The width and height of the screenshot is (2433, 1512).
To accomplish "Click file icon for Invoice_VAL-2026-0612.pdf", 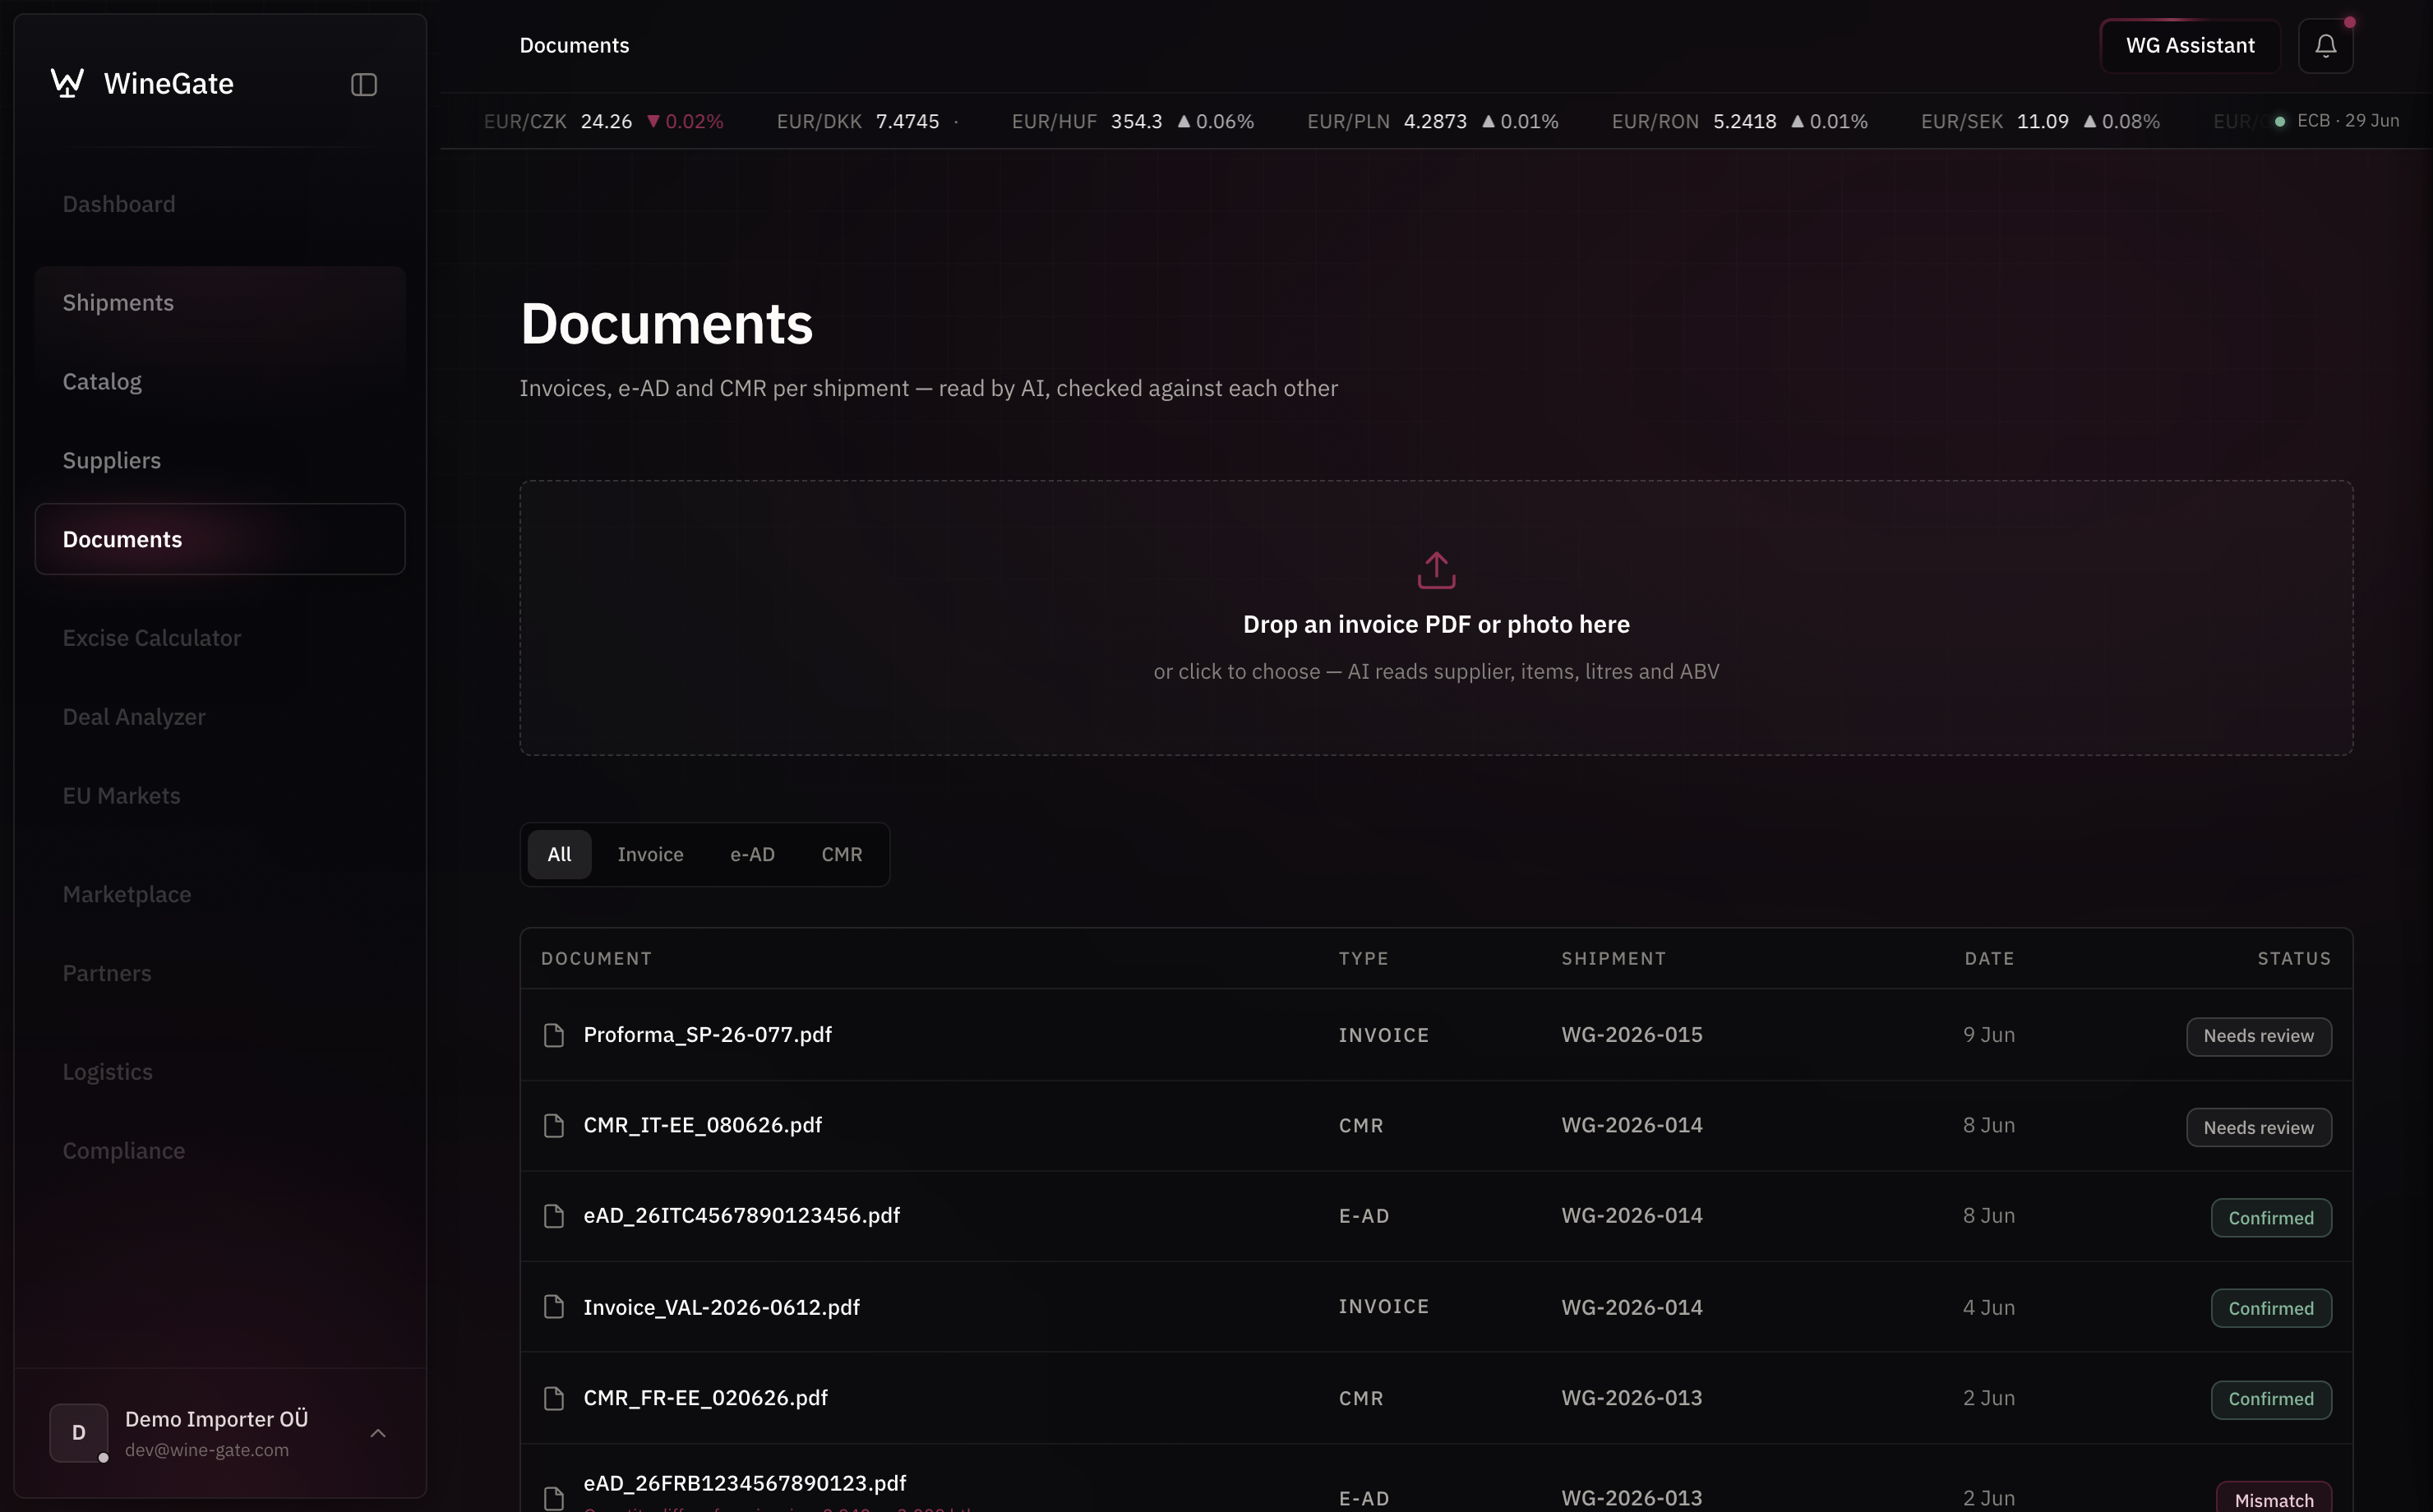I will pyautogui.click(x=554, y=1307).
